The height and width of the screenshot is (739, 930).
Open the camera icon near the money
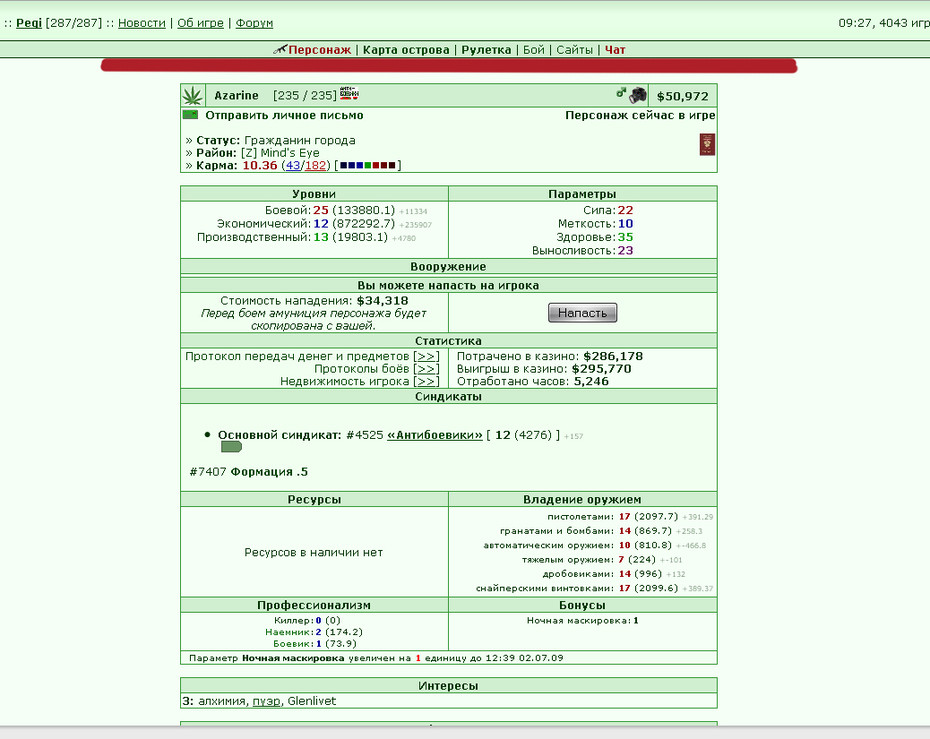pos(638,95)
